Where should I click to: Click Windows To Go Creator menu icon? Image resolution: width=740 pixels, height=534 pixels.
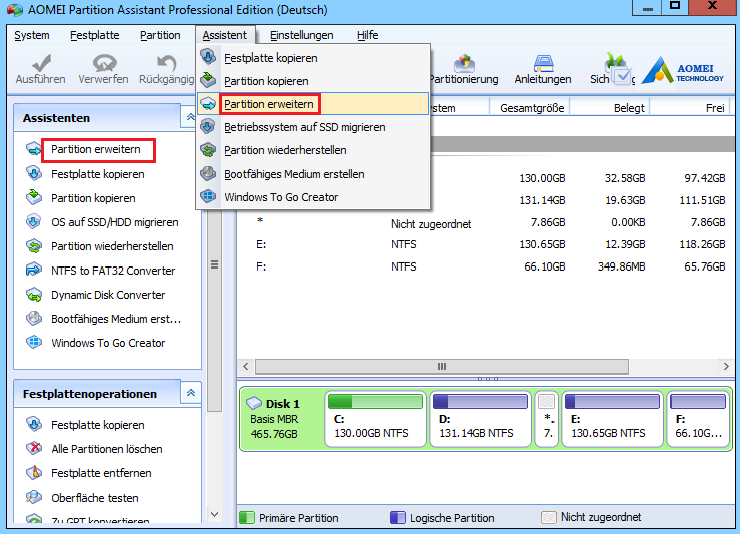click(x=208, y=196)
